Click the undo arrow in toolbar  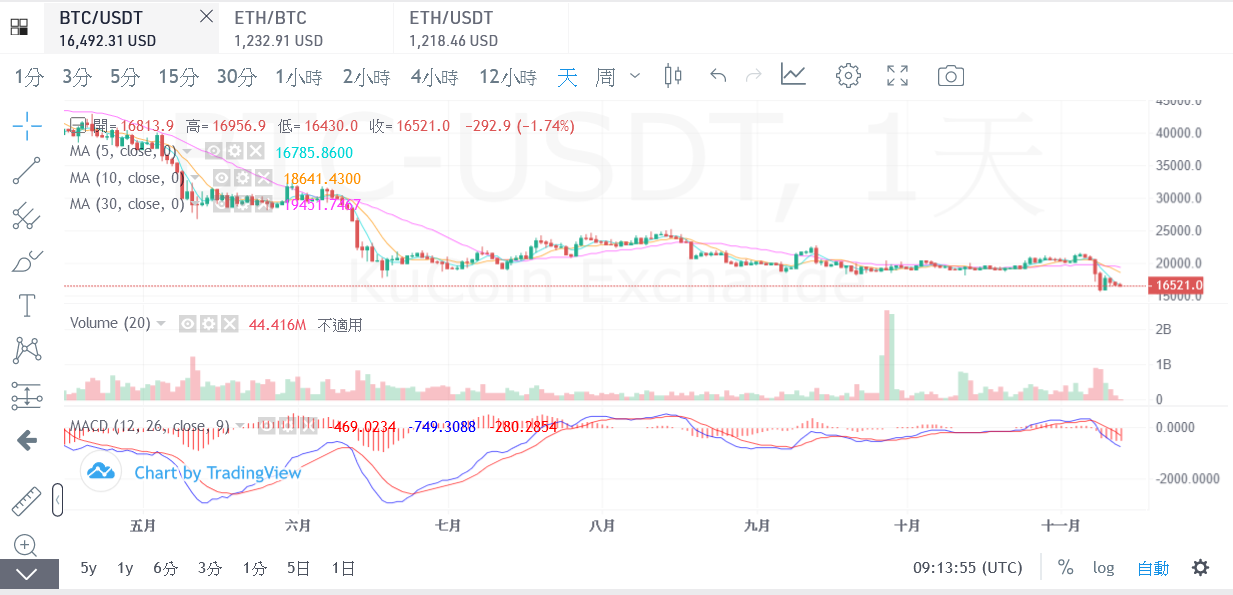717,76
